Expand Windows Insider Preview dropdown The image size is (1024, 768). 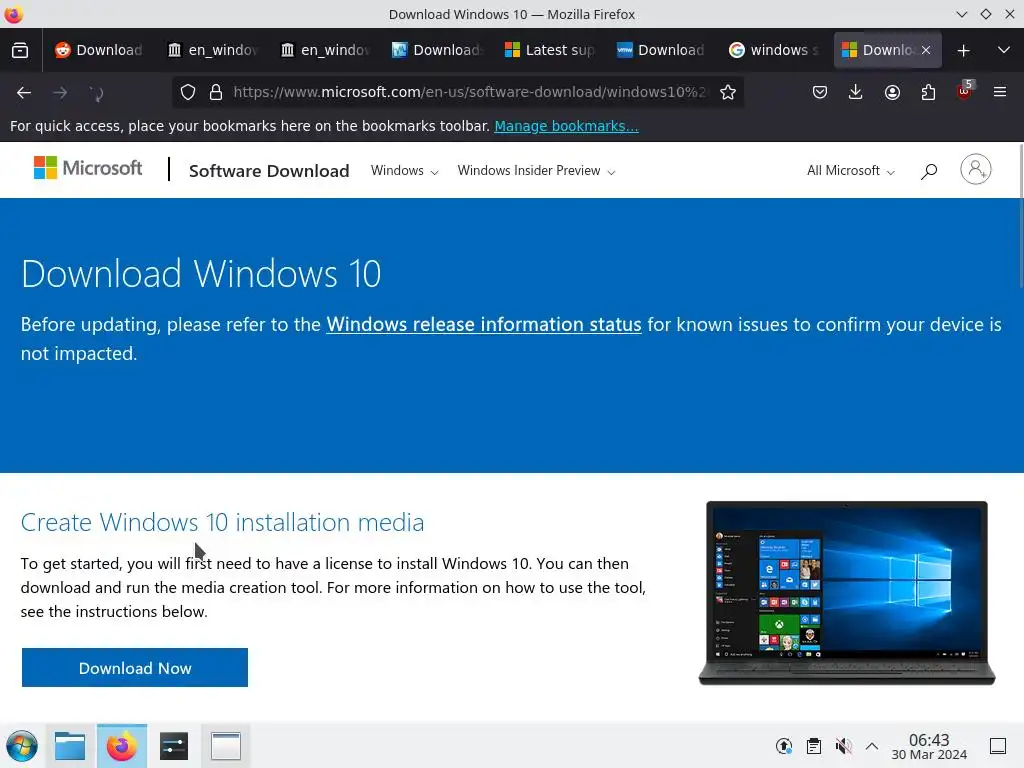(x=536, y=171)
